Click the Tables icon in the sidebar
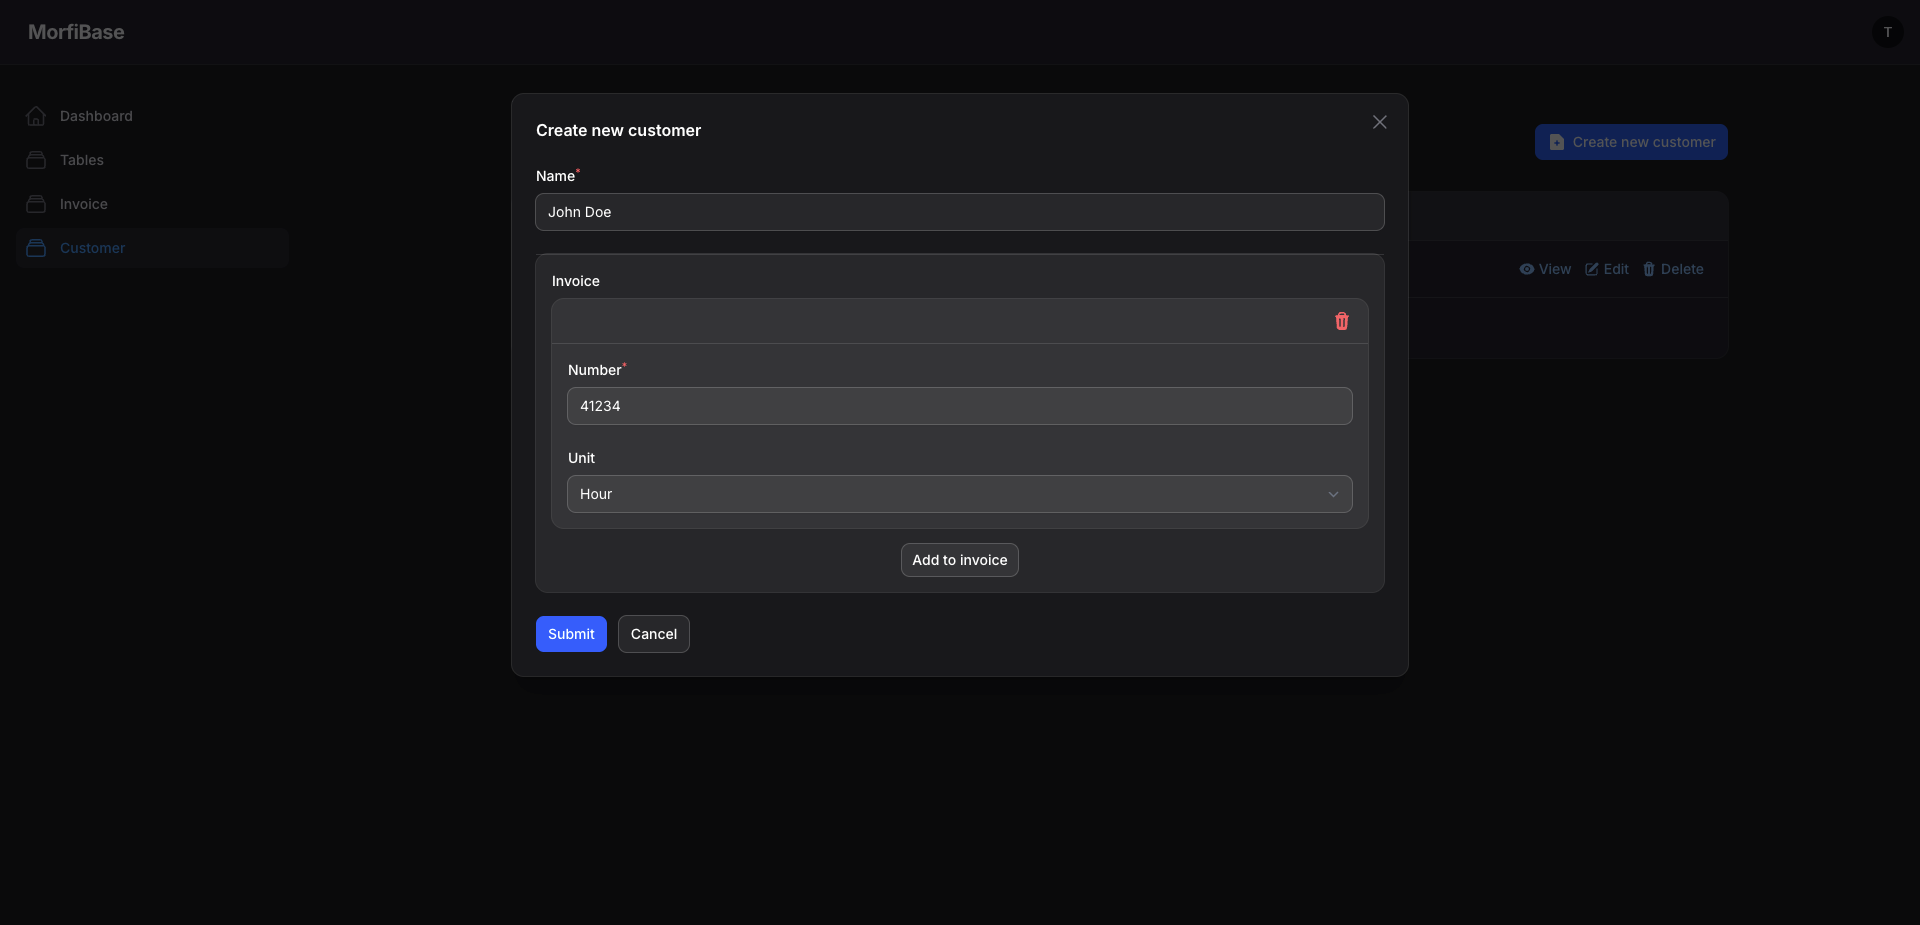The height and width of the screenshot is (925, 1920). click(x=36, y=160)
